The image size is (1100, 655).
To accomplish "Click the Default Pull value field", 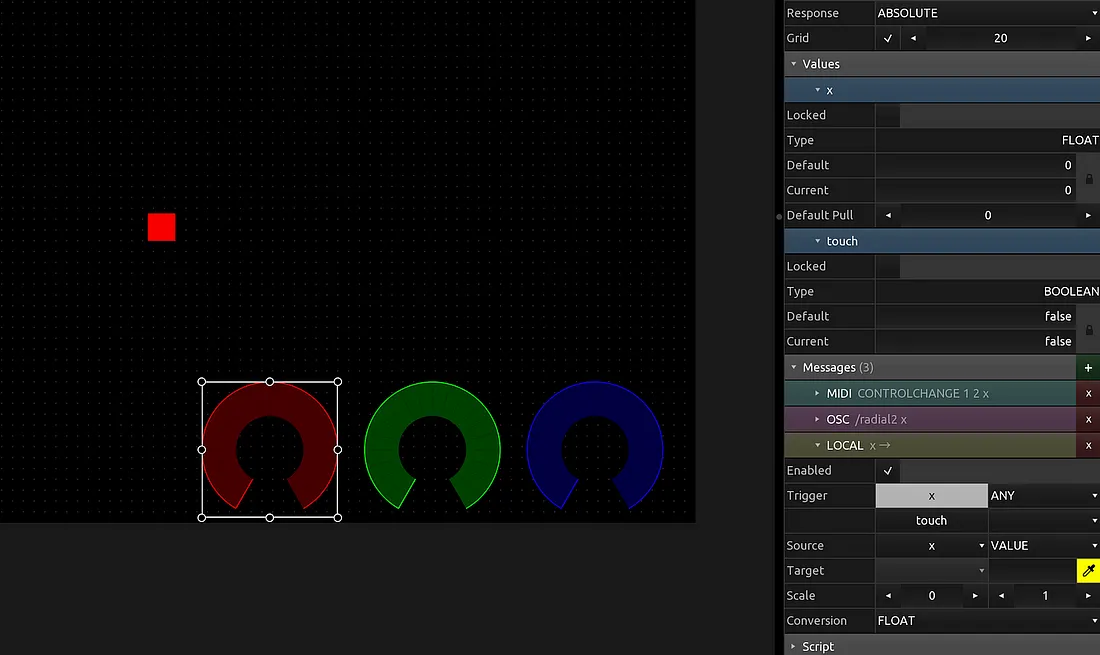I will [x=988, y=215].
